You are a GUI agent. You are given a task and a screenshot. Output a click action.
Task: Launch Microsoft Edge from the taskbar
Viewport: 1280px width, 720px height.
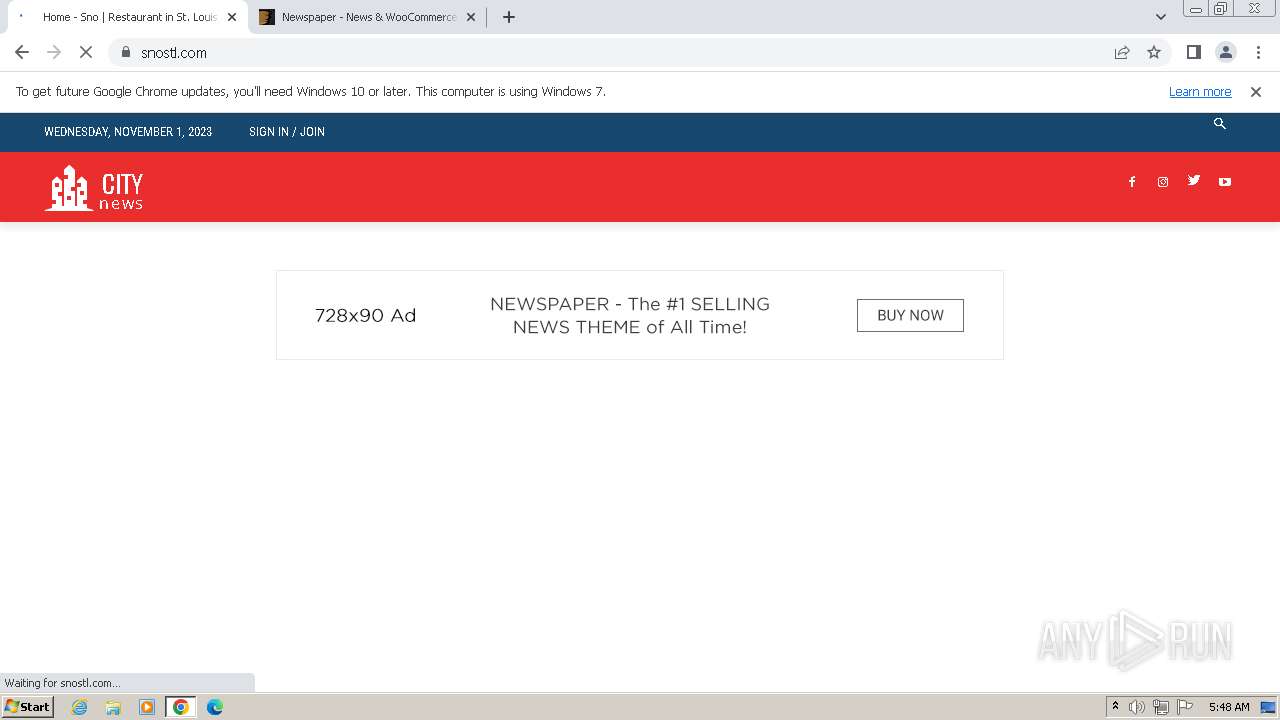point(215,707)
